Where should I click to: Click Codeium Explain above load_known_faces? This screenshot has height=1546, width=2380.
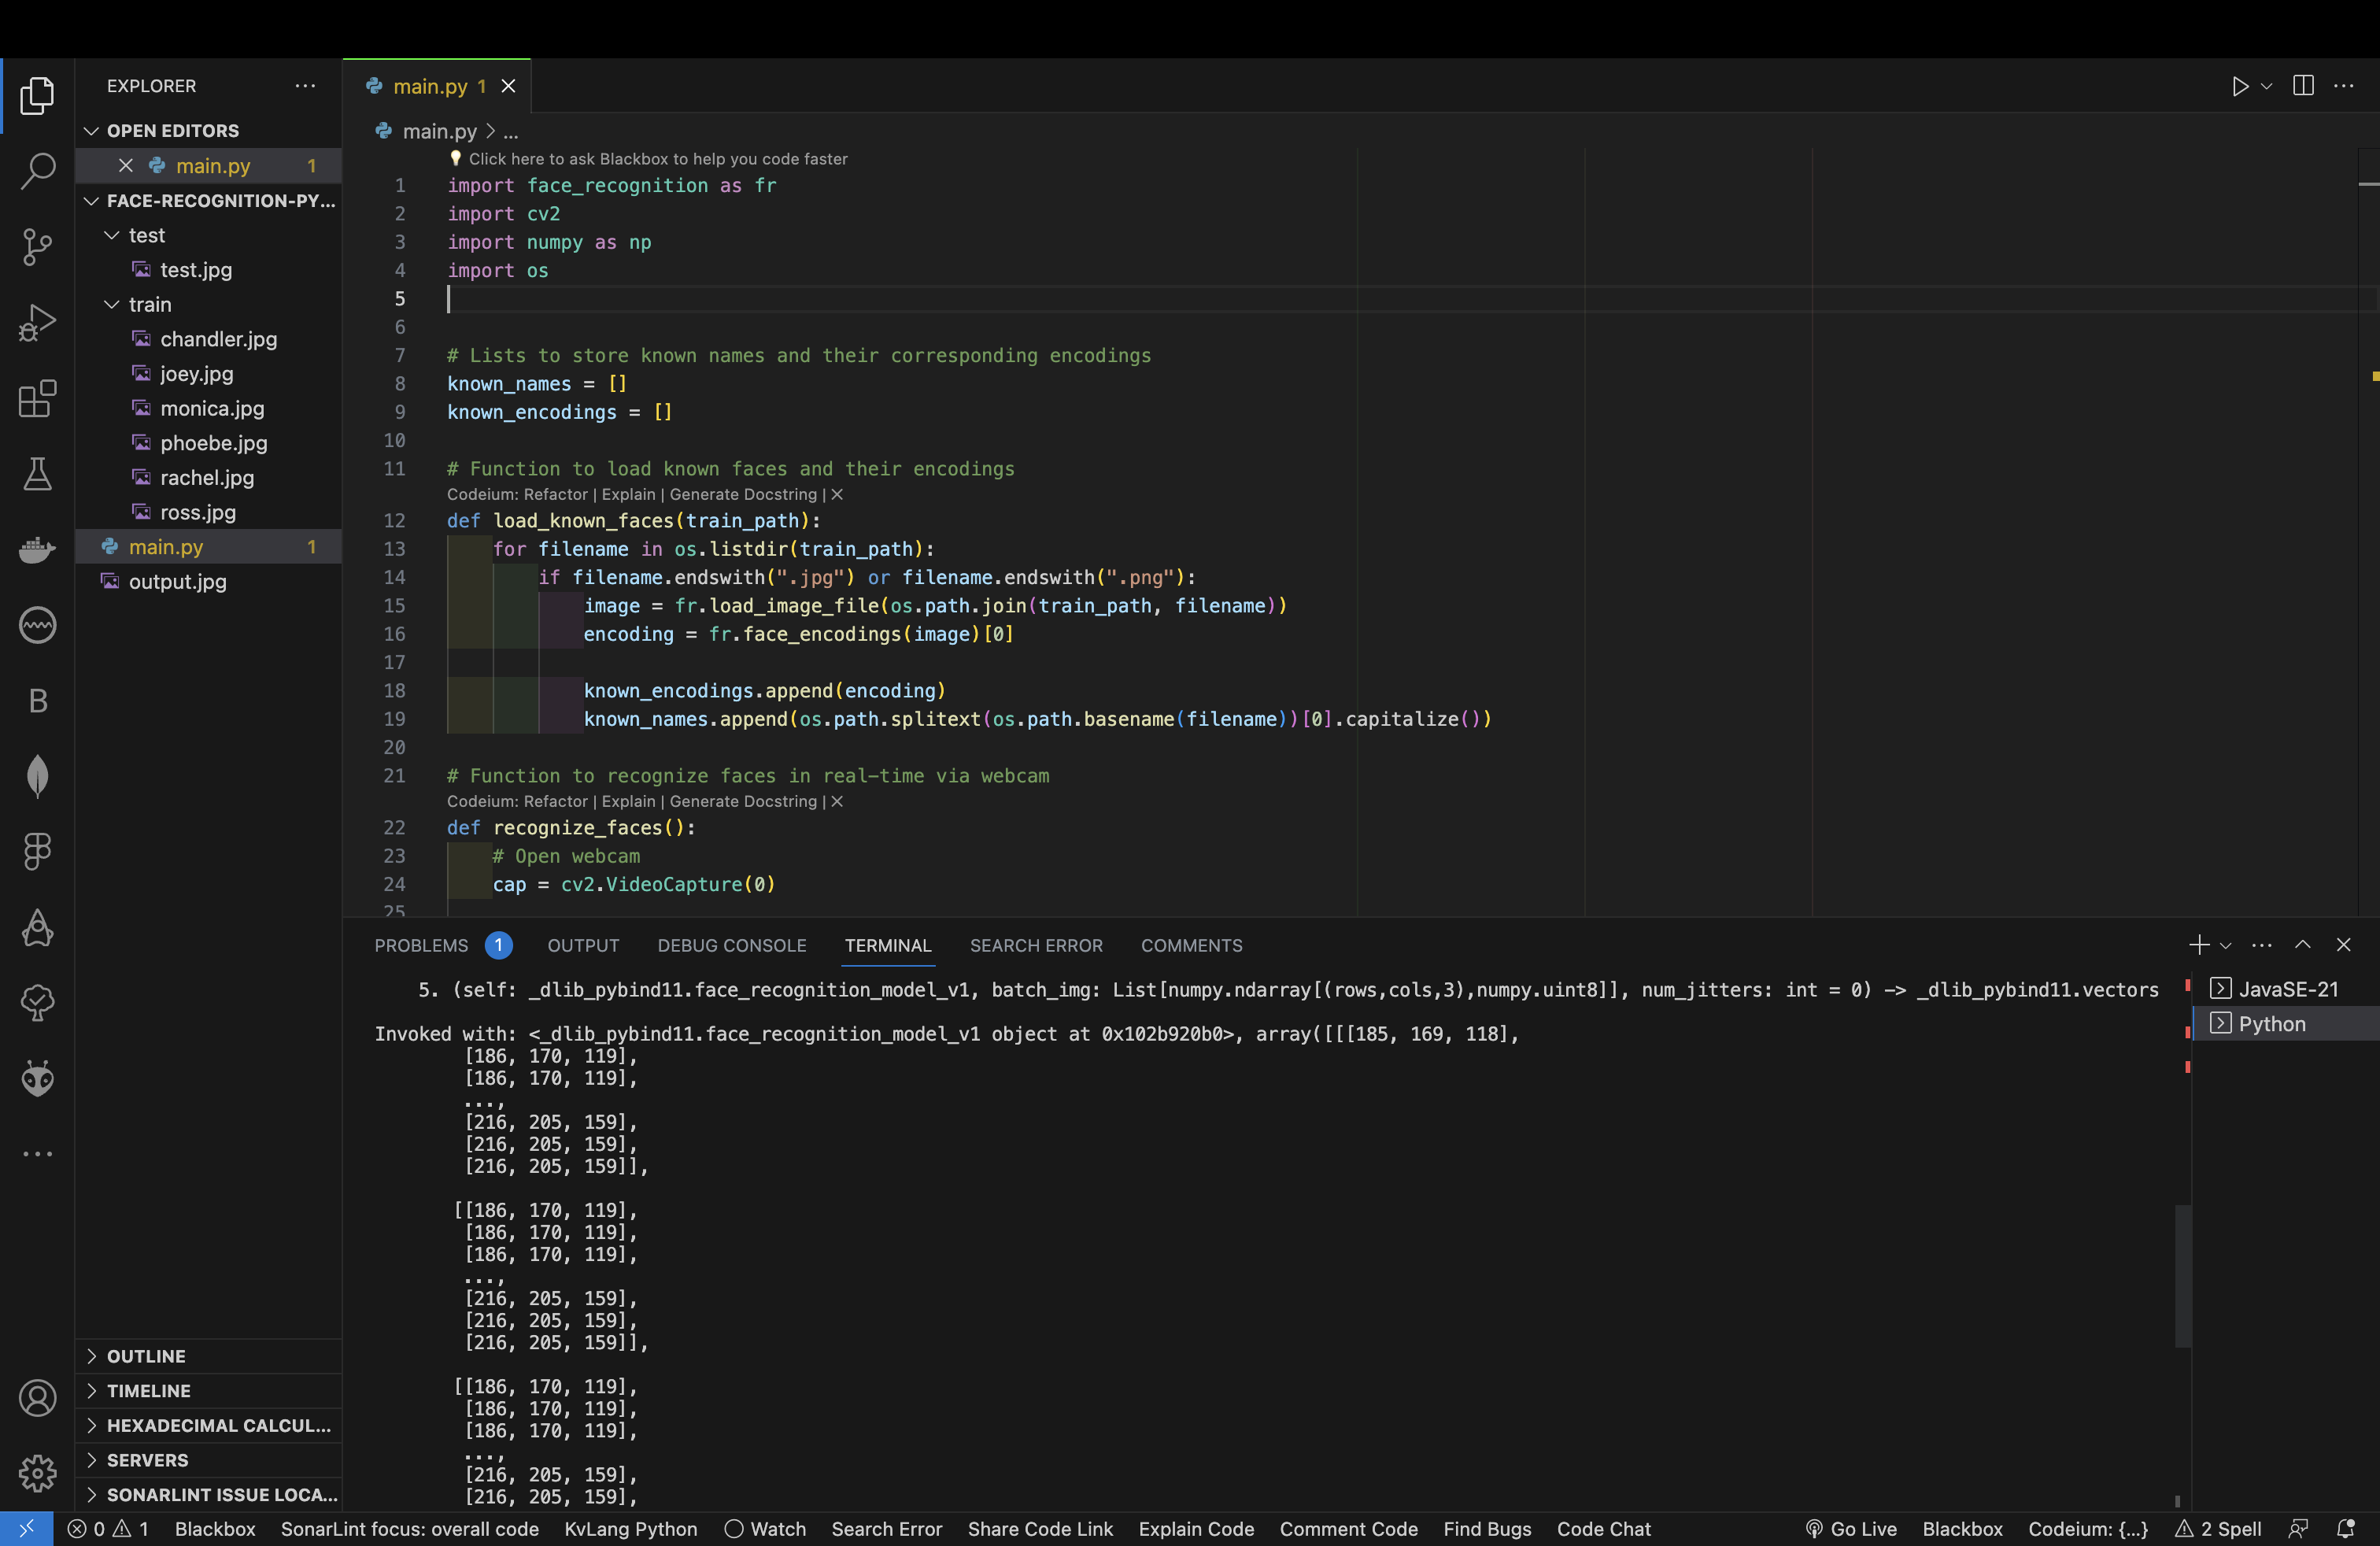[628, 495]
